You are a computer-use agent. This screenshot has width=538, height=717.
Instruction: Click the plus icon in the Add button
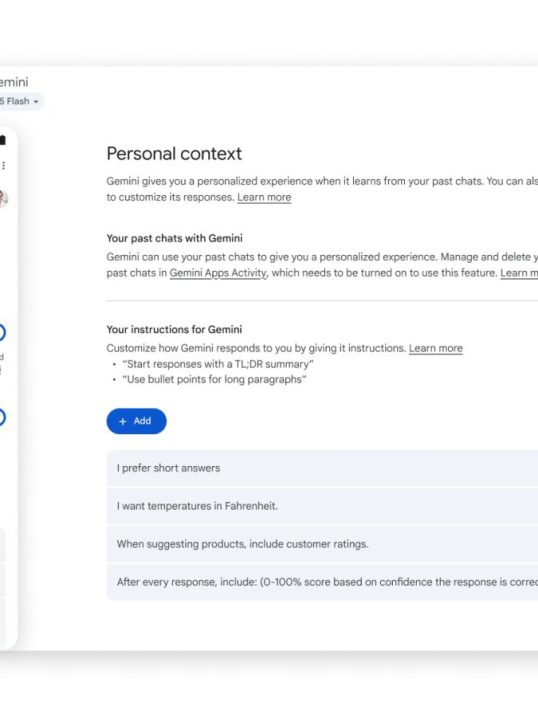click(x=123, y=421)
